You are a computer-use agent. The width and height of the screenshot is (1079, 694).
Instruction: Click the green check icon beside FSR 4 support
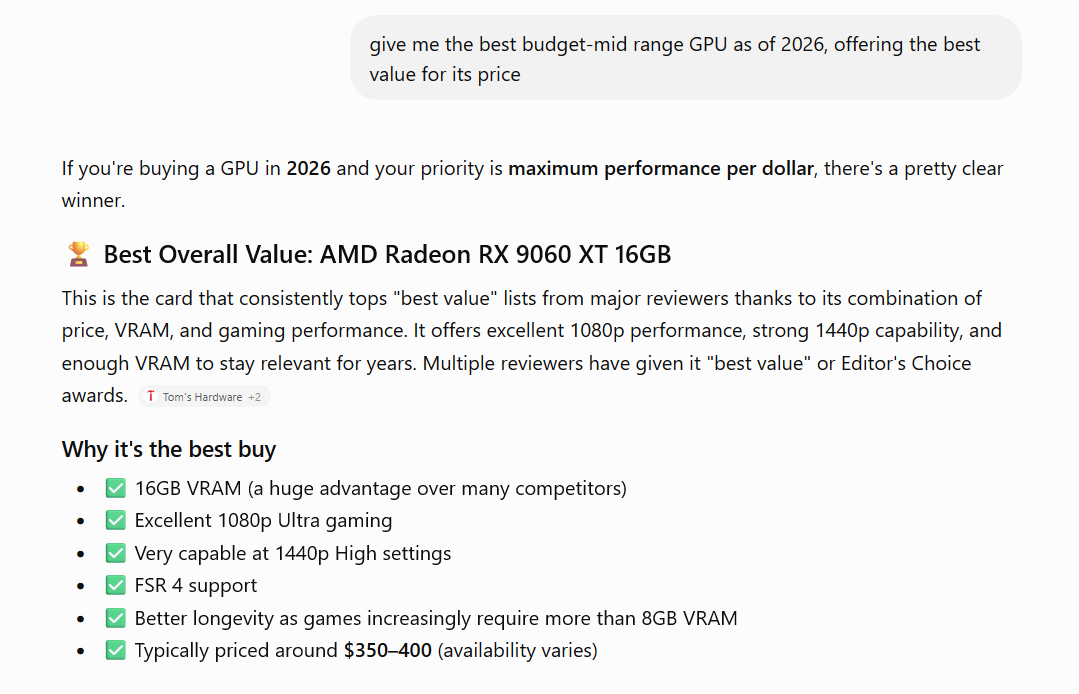click(116, 585)
